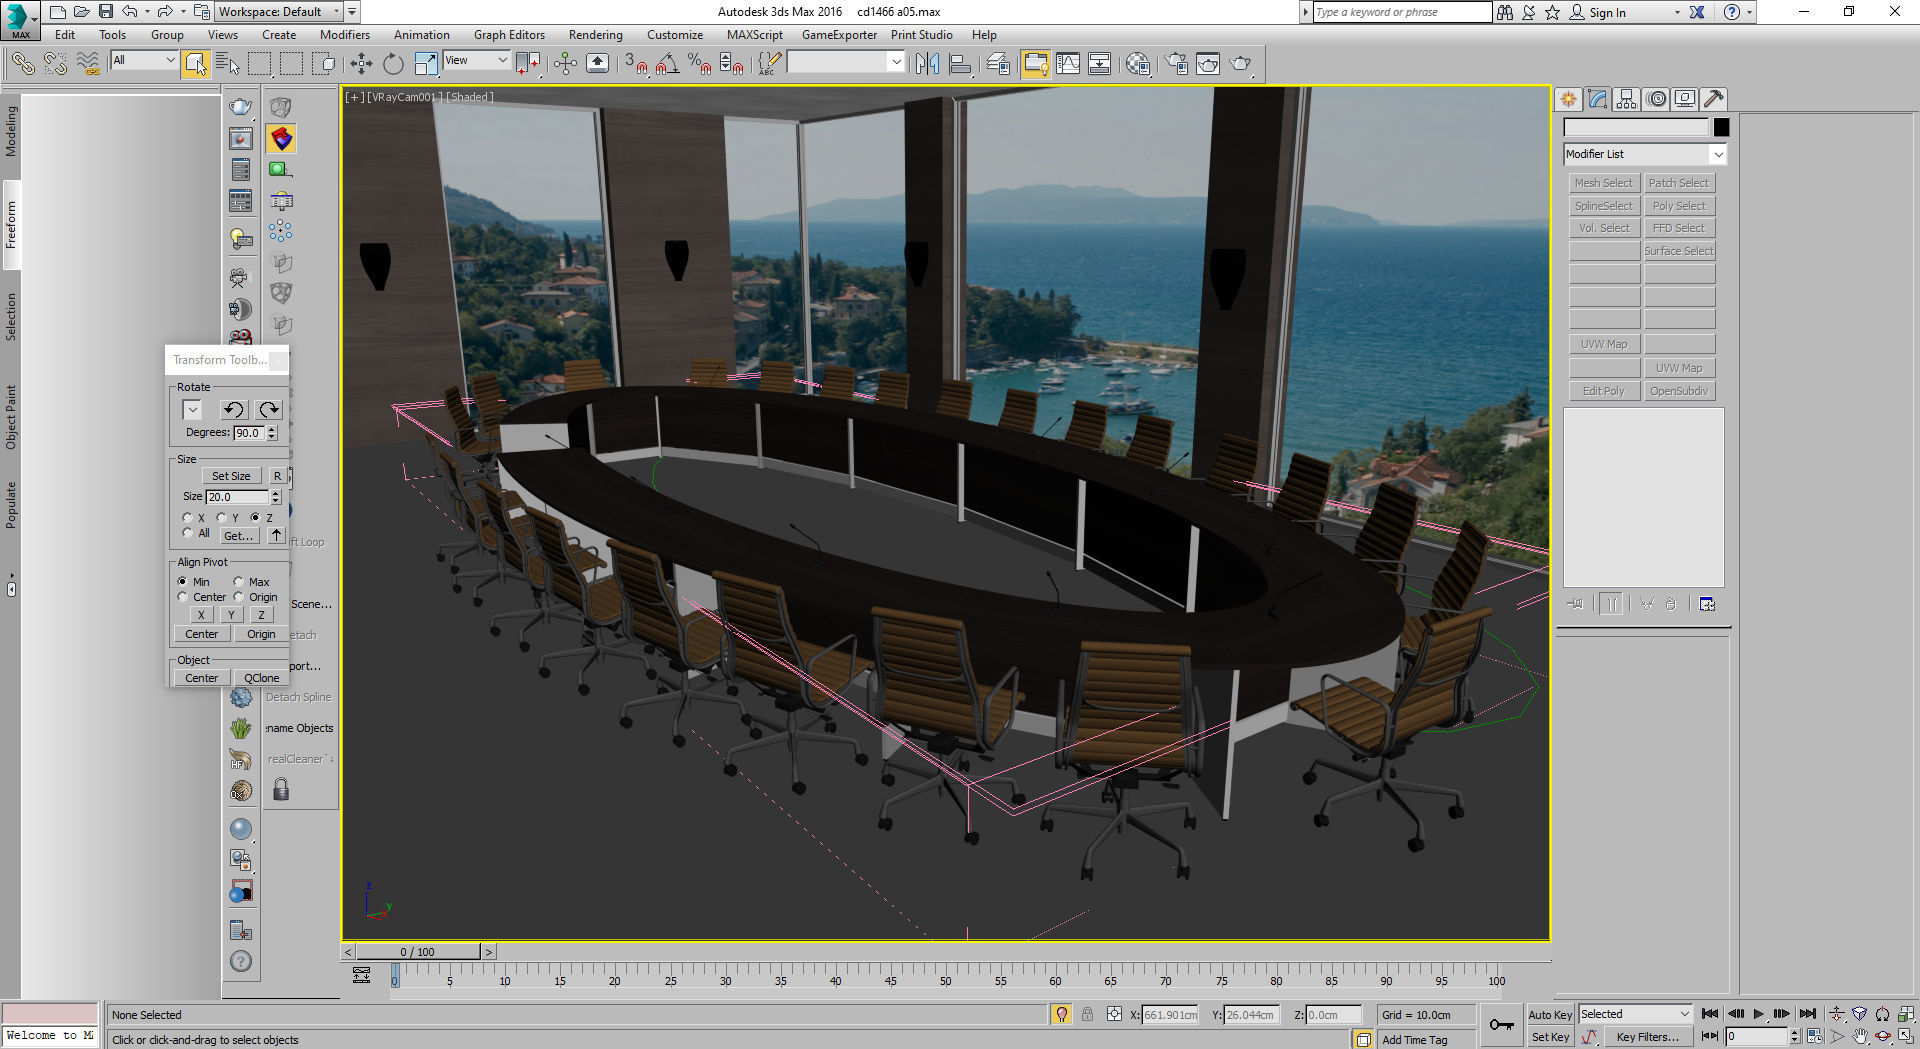Choose the Select and Move tool
The height and width of the screenshot is (1049, 1920).
(361, 64)
